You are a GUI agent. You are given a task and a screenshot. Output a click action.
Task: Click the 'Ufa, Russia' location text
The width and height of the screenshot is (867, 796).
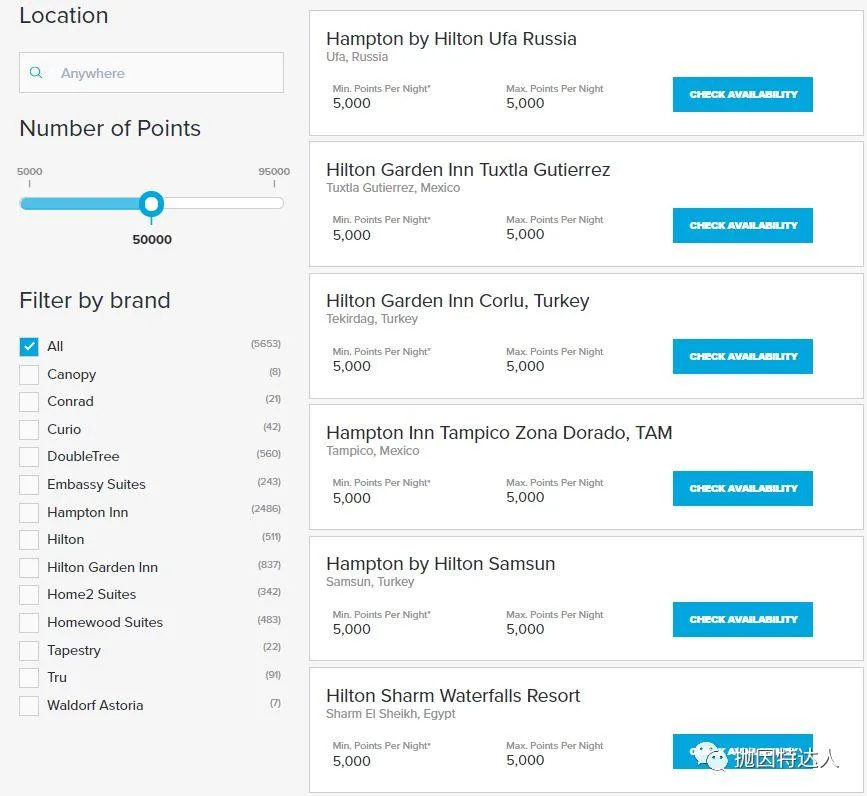(357, 57)
